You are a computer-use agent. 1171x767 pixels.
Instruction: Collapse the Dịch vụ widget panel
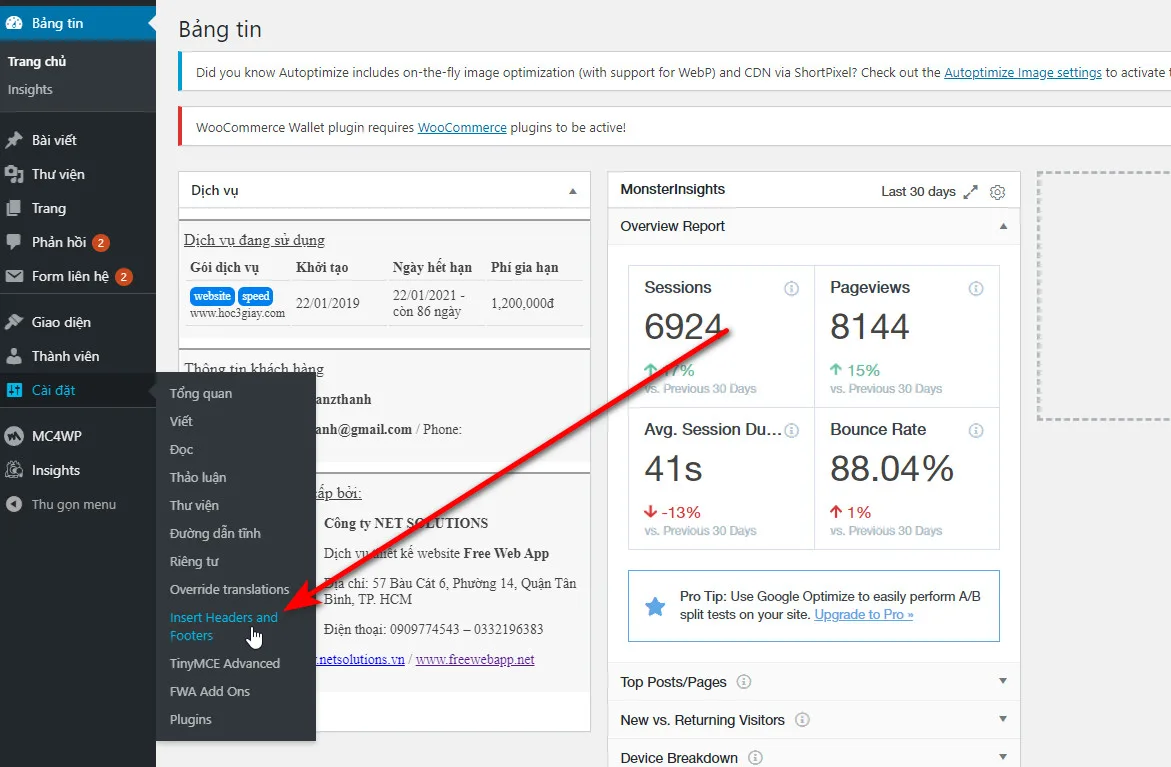573,191
